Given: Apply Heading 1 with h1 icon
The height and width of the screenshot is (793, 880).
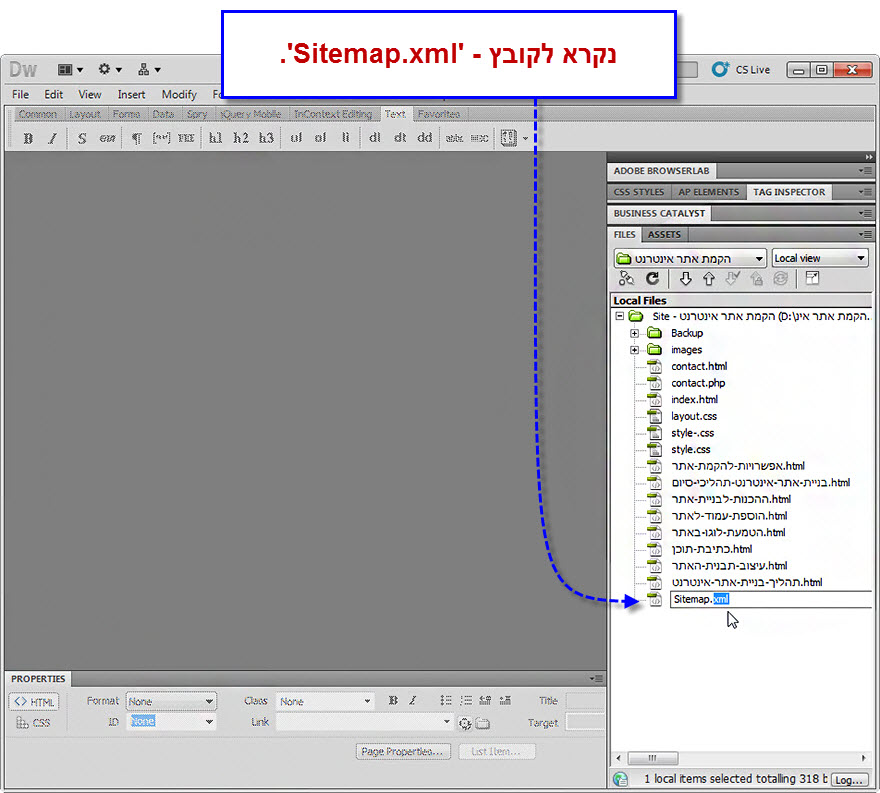Looking at the screenshot, I should click(x=216, y=138).
